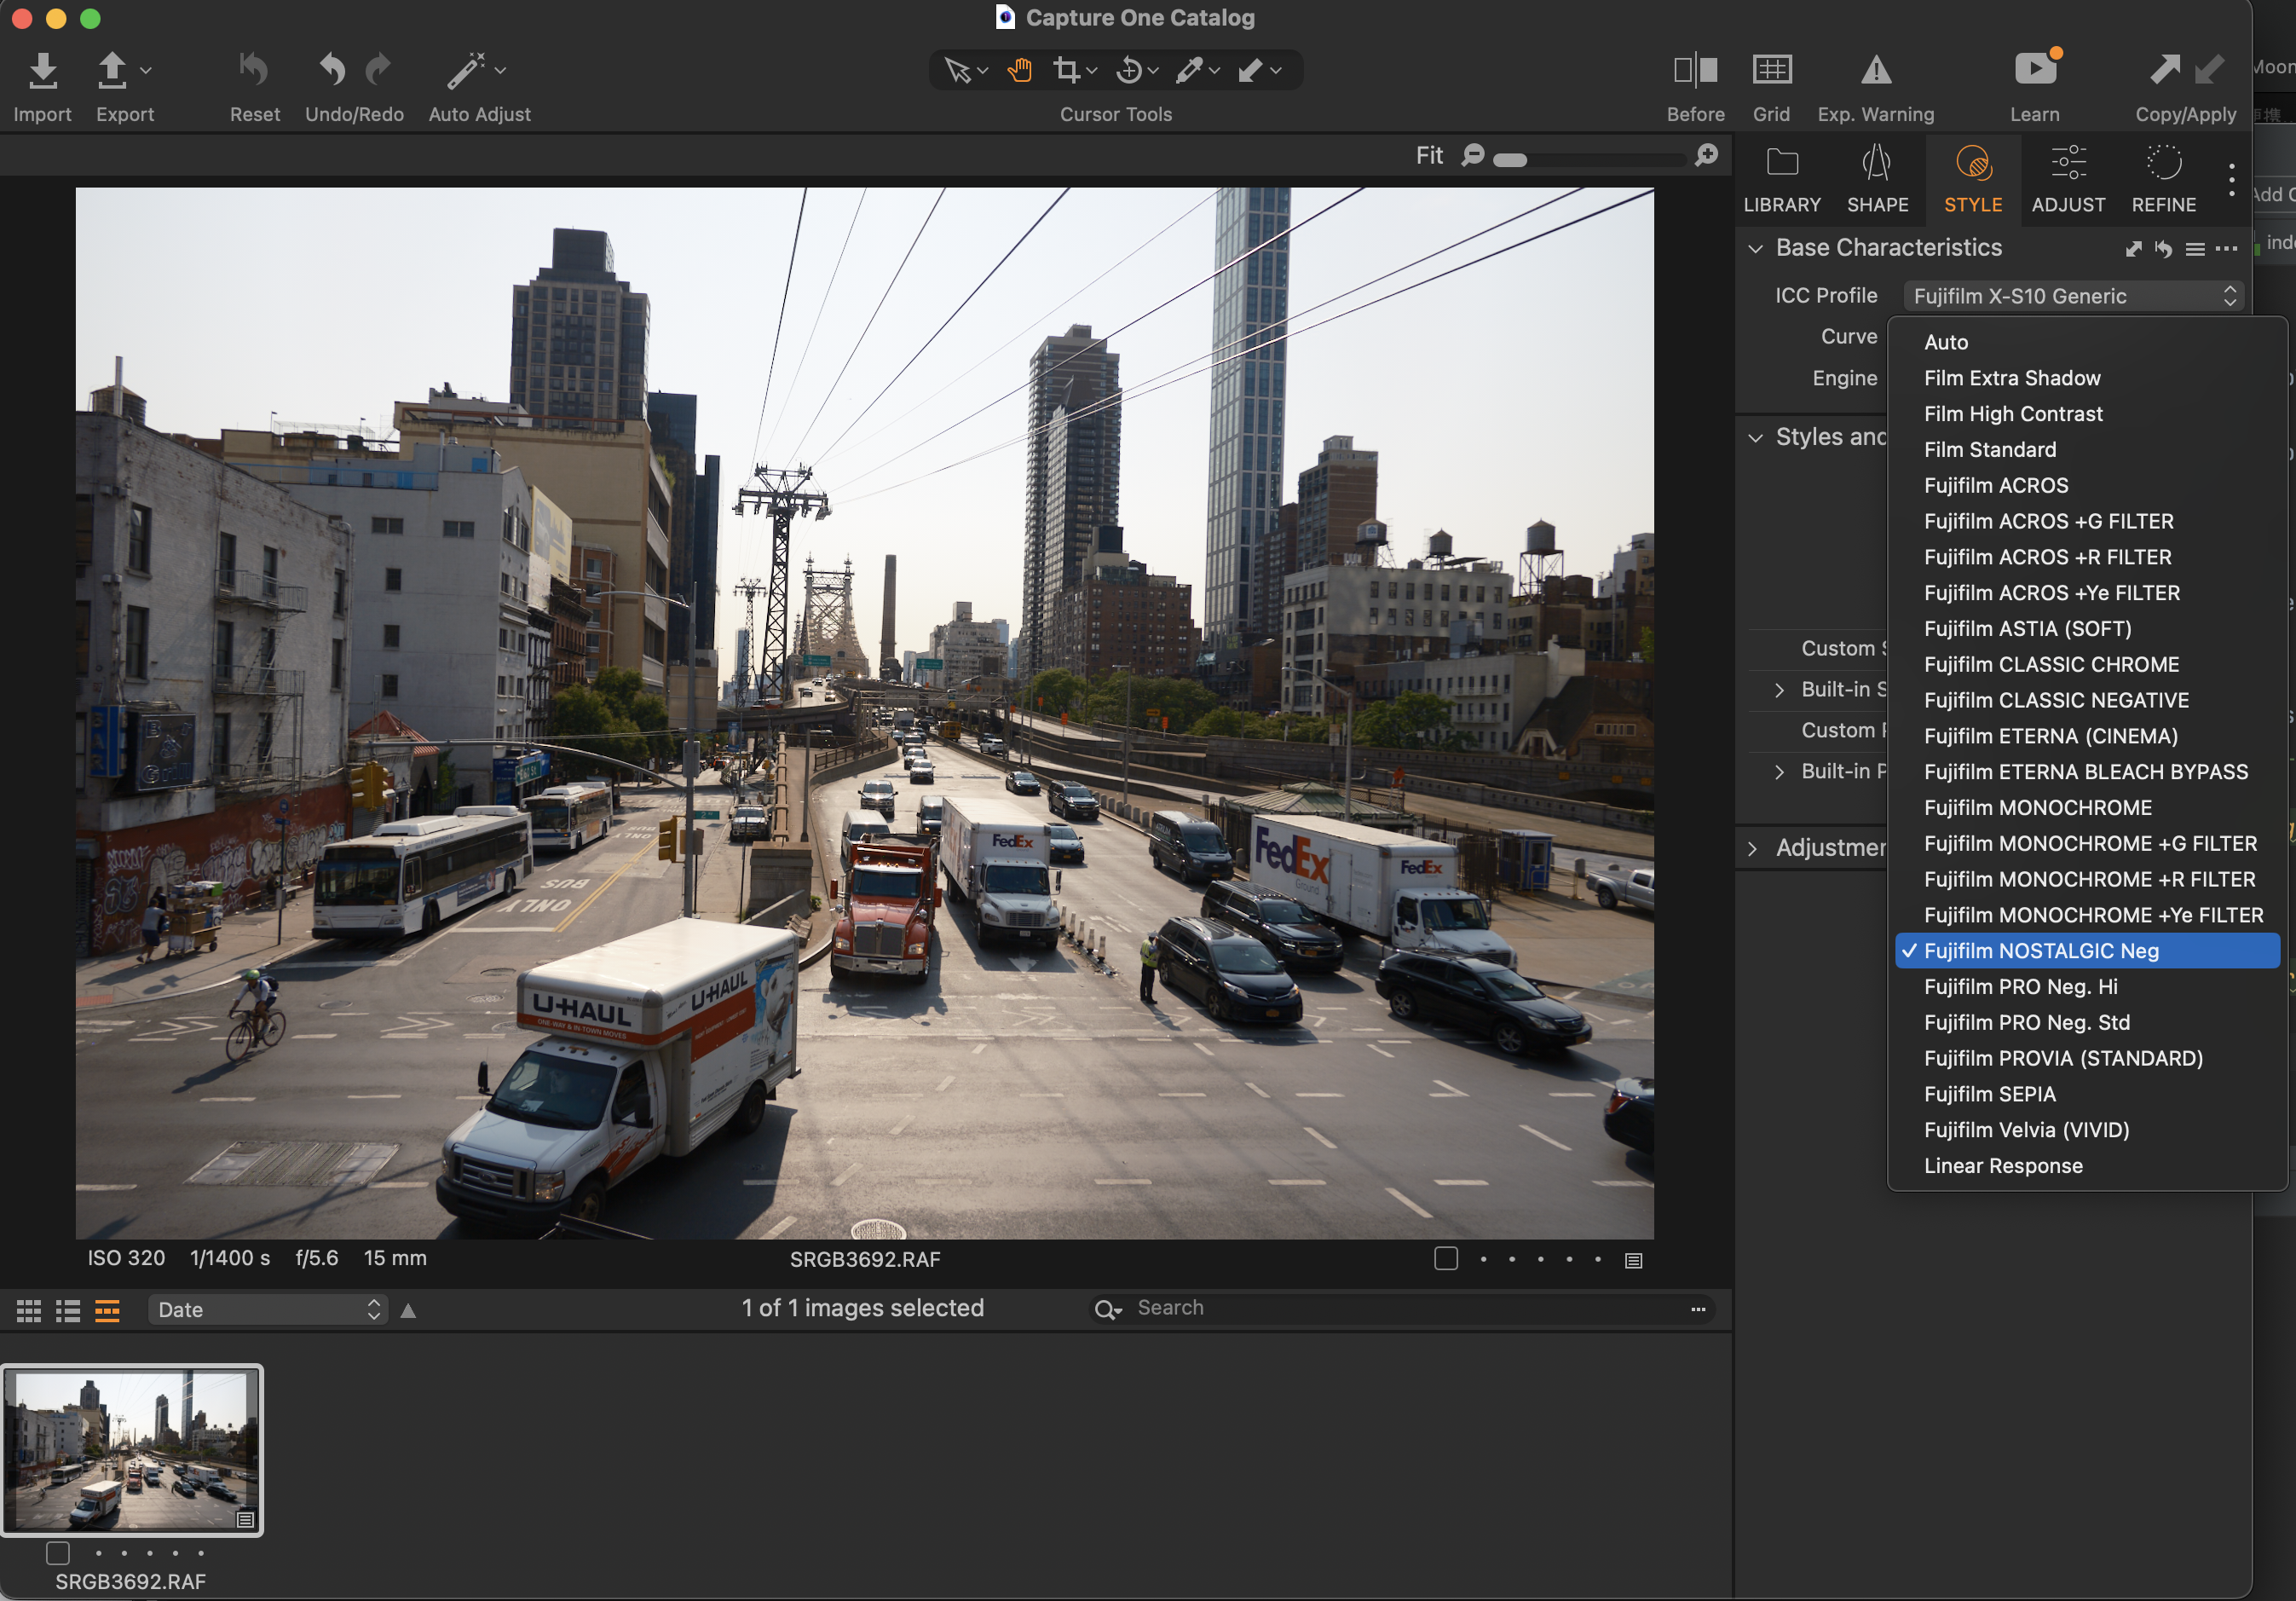Click the Undo arrow
Viewport: 2296px width, 1601px height.
[332, 70]
